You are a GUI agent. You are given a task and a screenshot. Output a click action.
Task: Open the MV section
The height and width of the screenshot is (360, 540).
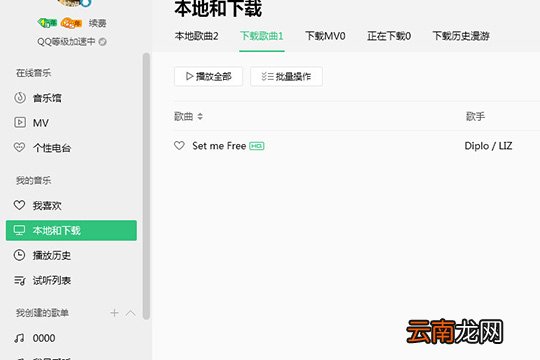[x=31, y=123]
